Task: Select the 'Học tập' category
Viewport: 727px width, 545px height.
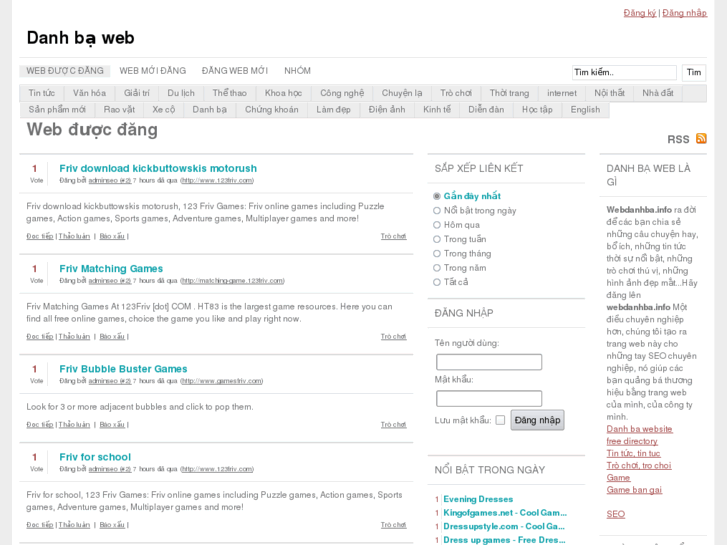Action: [x=537, y=109]
